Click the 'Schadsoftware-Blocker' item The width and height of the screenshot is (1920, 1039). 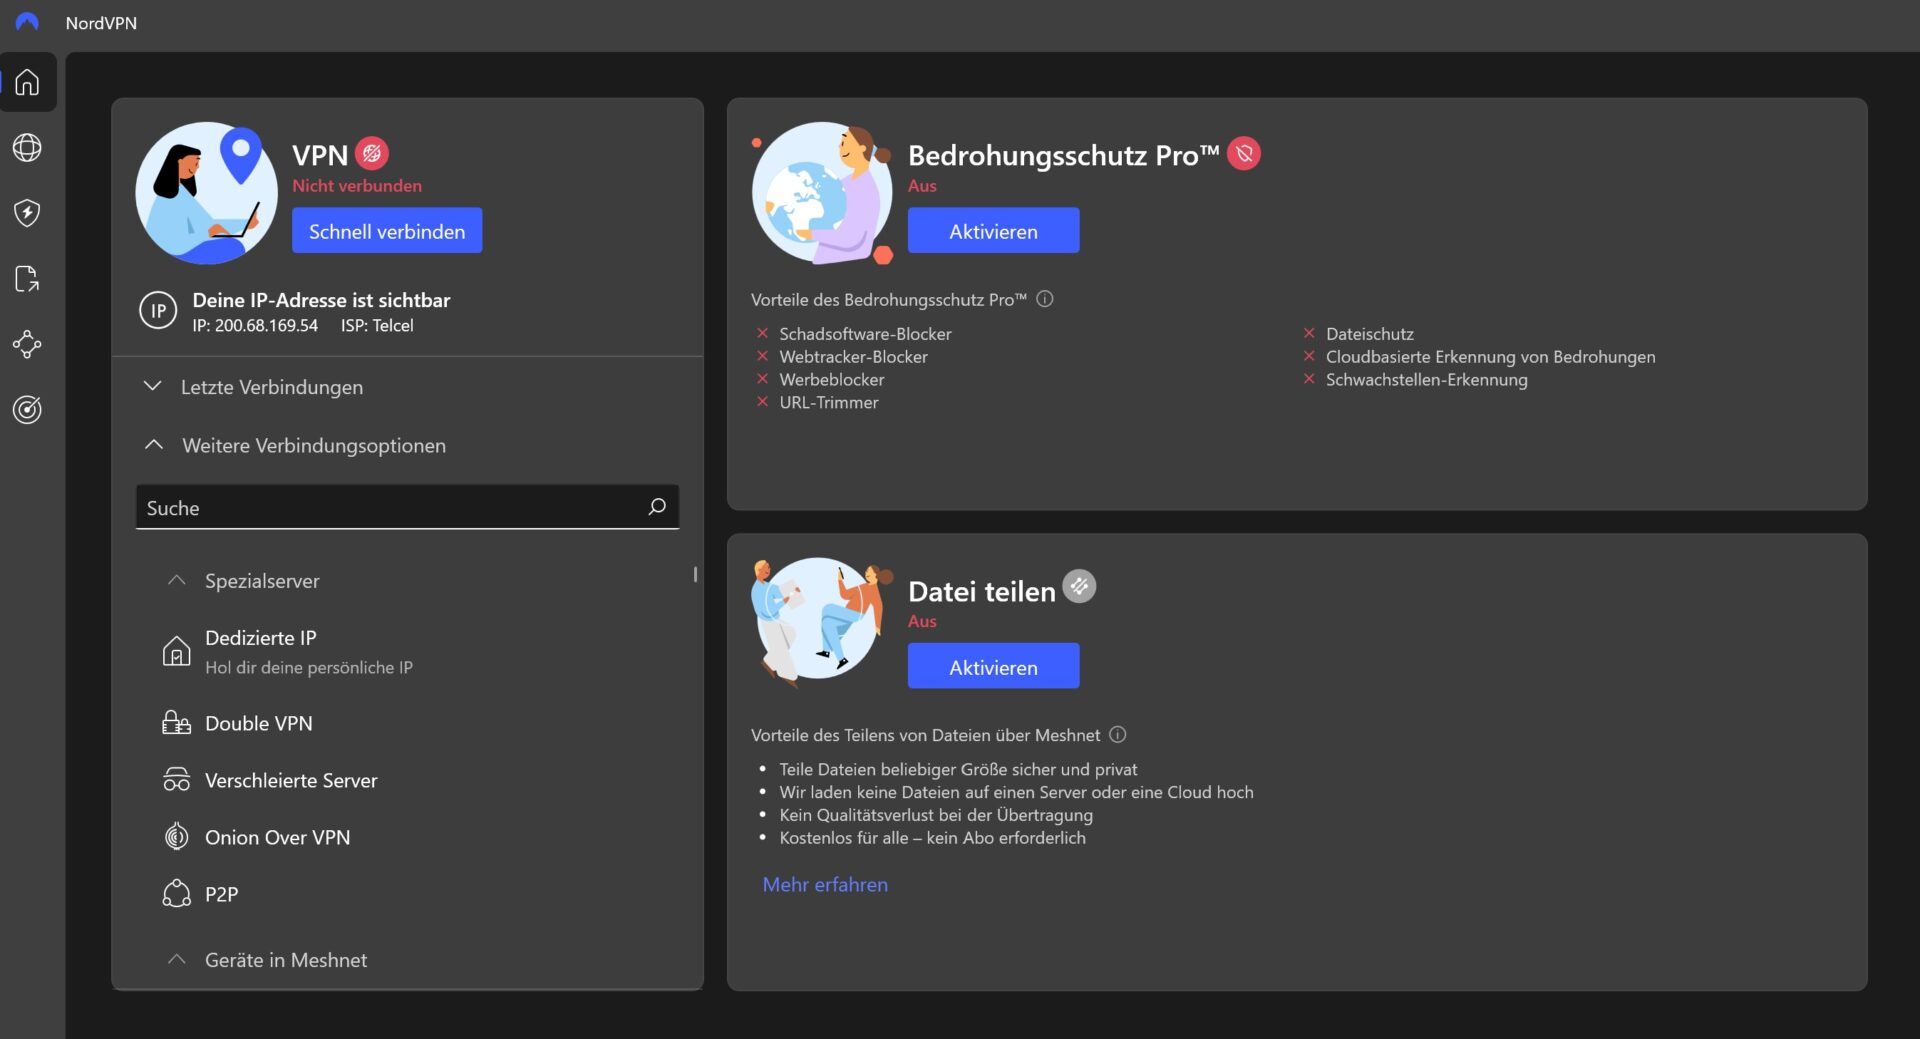865,334
